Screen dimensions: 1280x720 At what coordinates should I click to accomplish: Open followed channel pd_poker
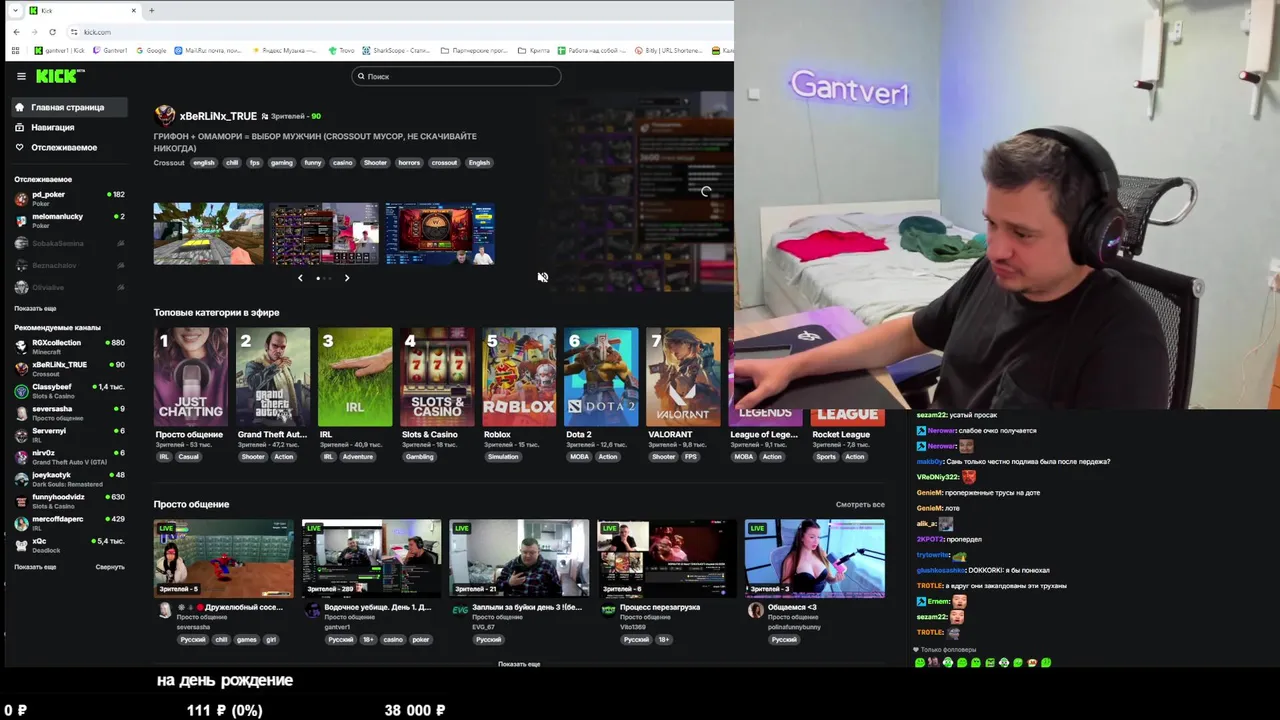[69, 198]
